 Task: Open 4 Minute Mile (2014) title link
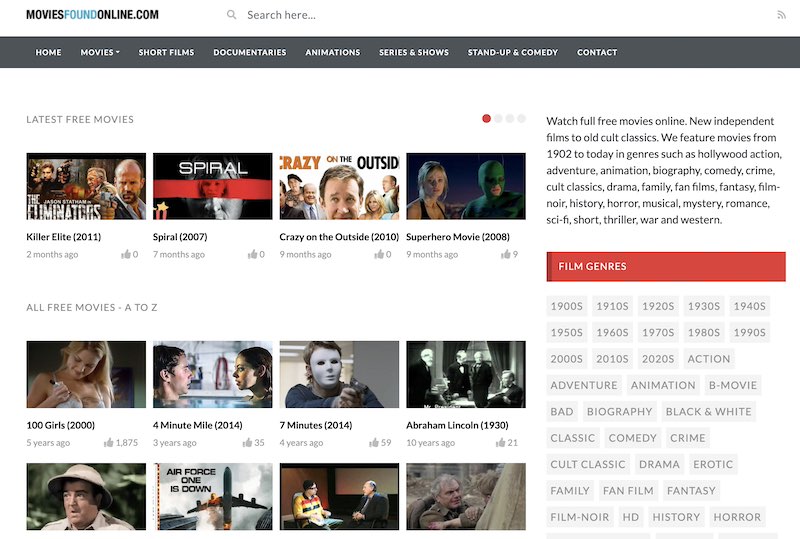tap(197, 425)
